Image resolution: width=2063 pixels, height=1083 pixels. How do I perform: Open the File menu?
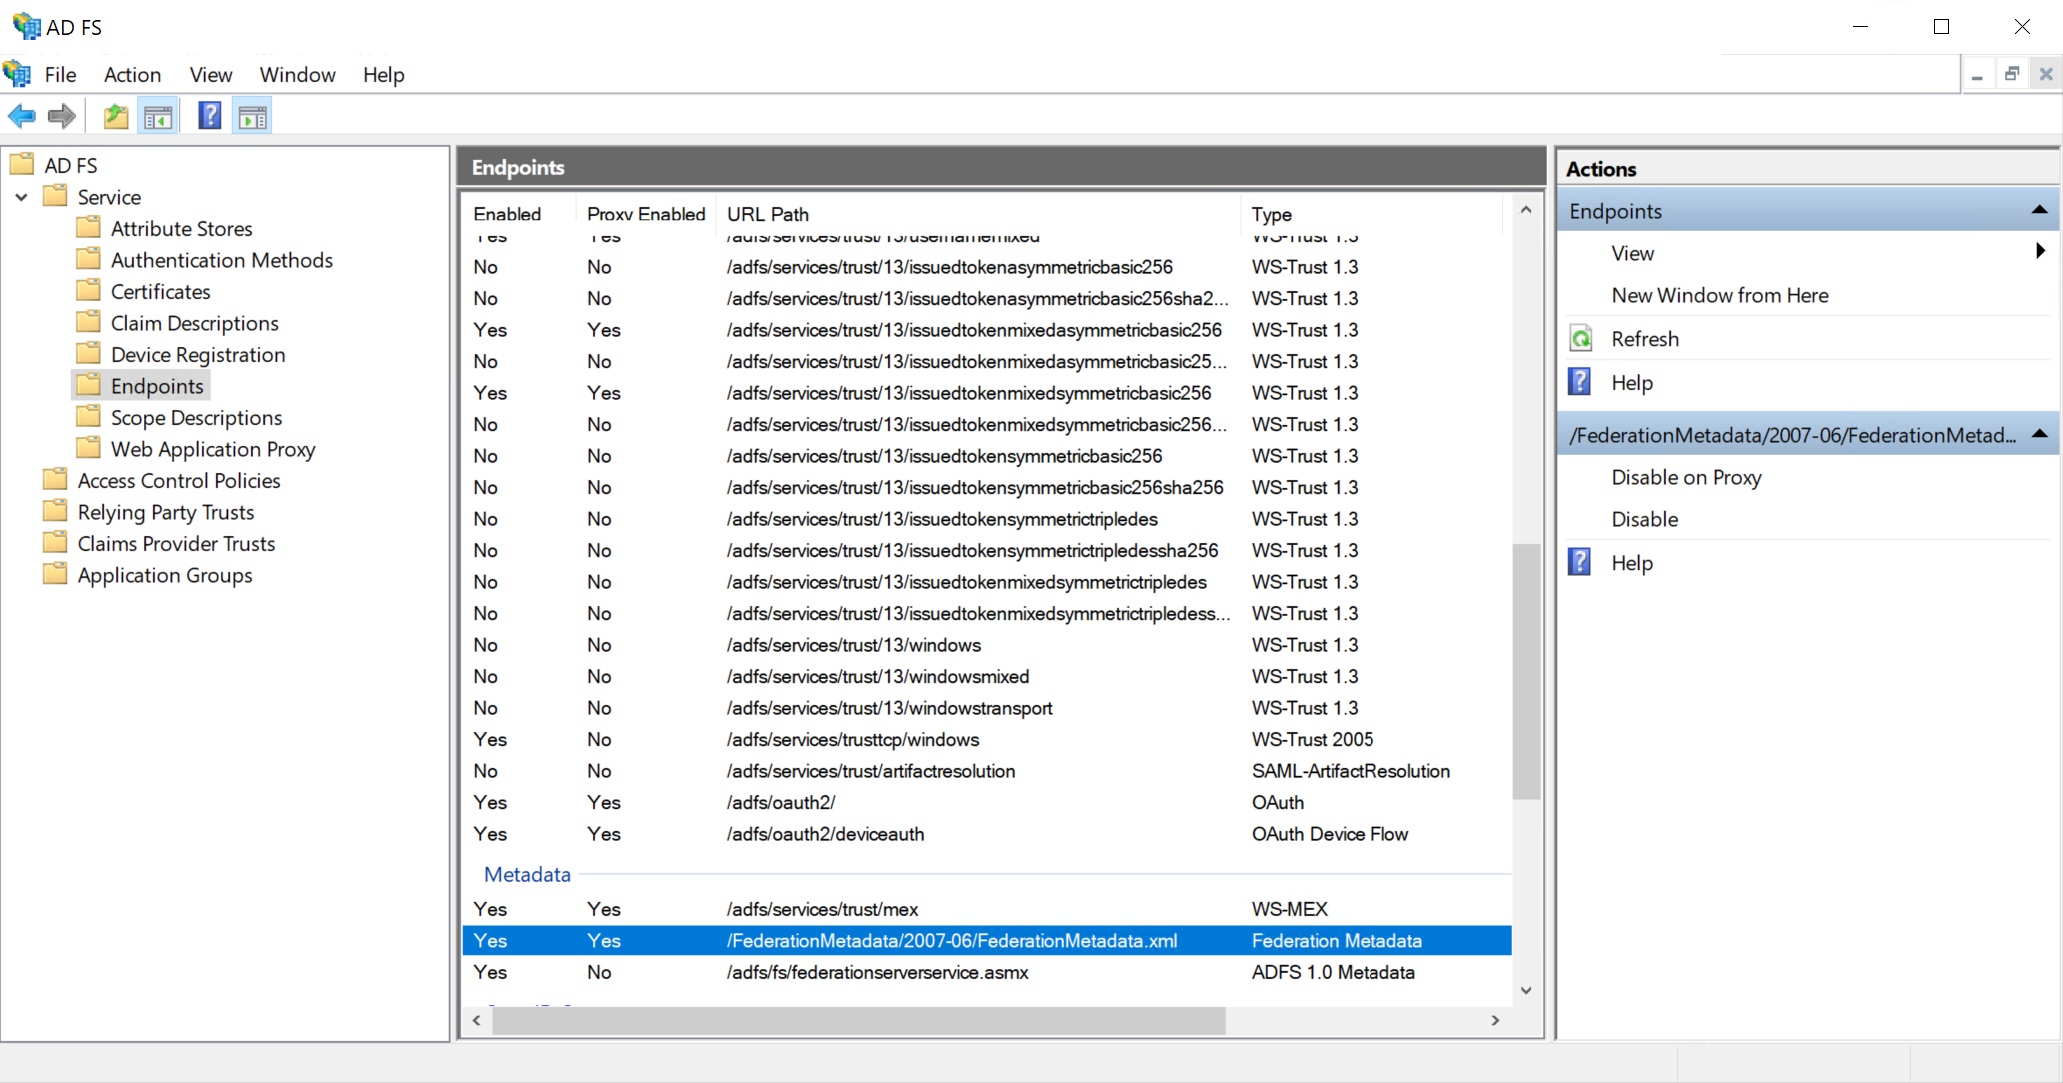click(60, 75)
